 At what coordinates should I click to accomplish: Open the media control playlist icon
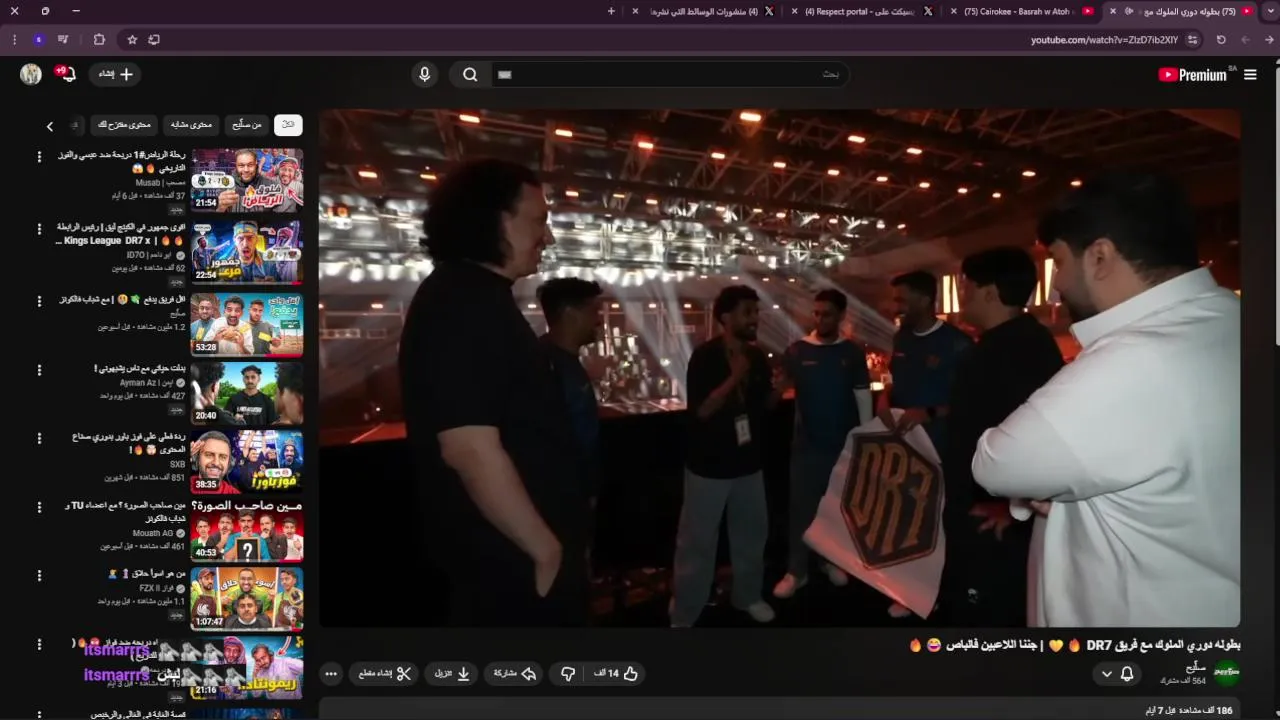coord(63,40)
